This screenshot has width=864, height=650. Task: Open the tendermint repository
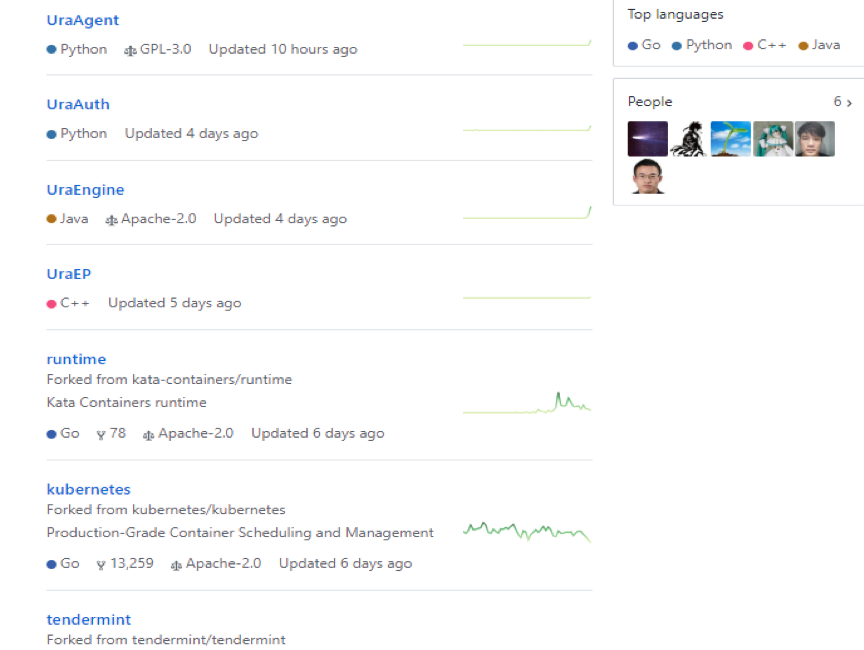(88, 619)
